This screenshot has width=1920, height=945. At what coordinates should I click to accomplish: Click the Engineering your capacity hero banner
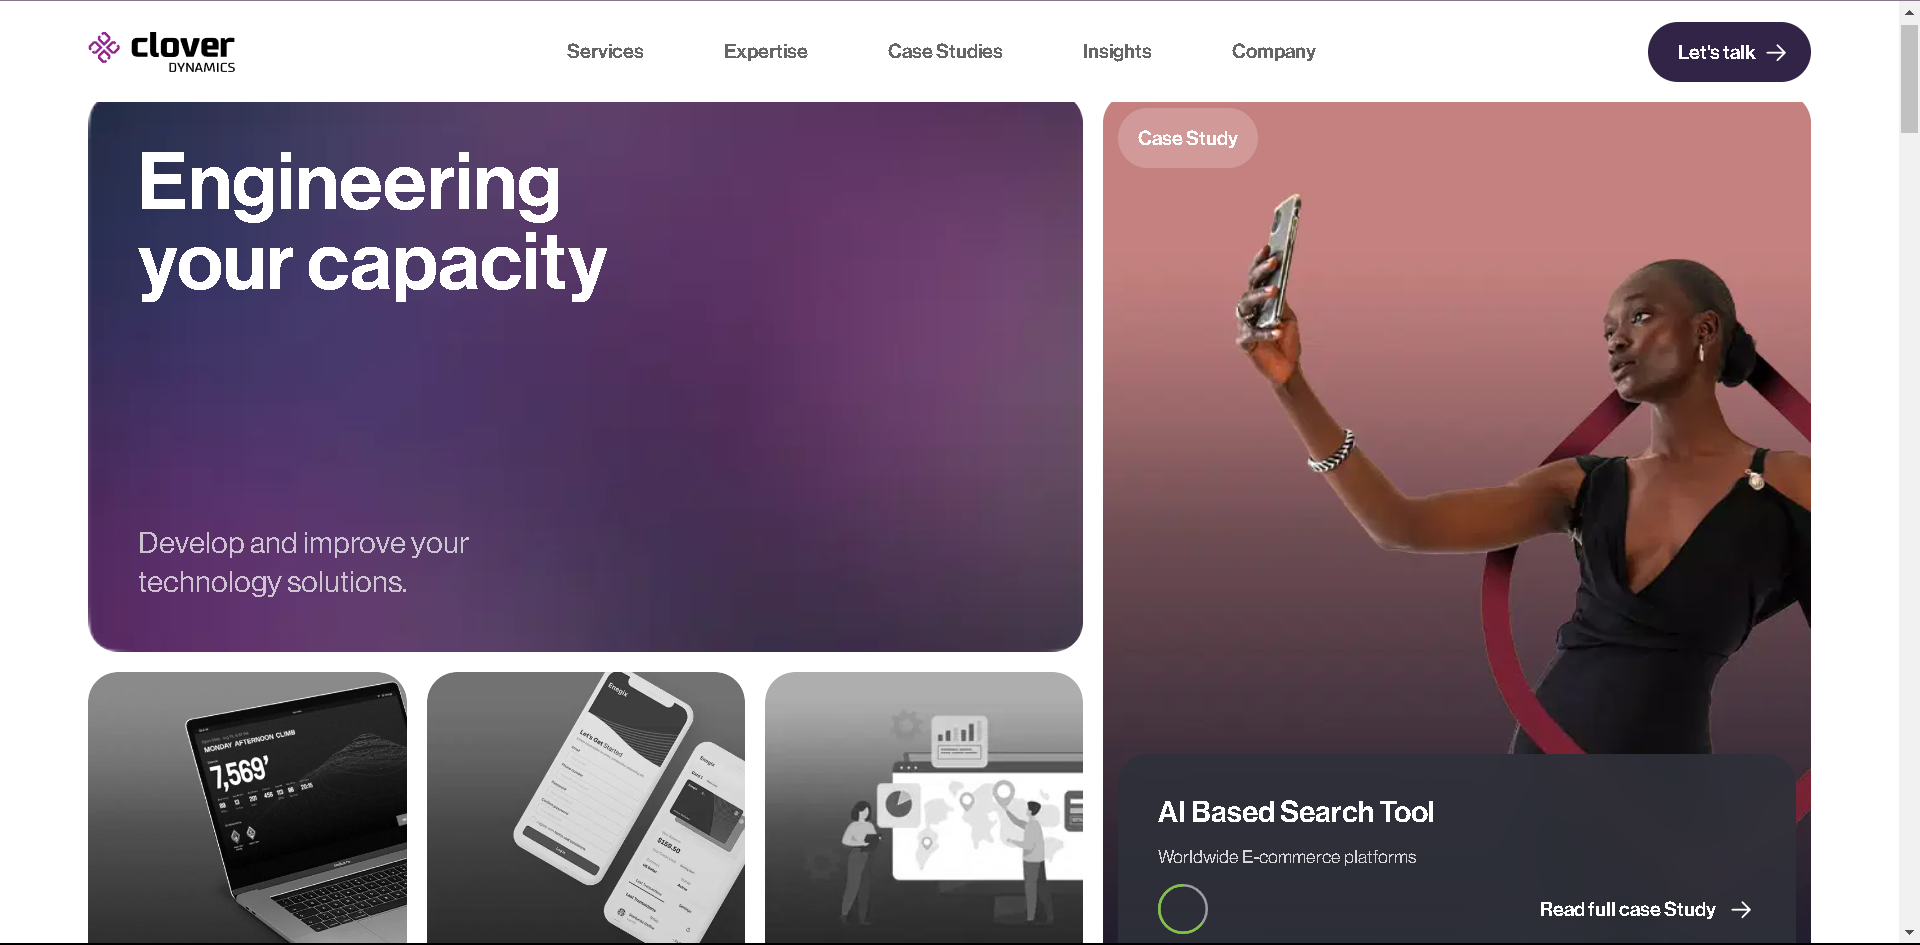click(585, 376)
